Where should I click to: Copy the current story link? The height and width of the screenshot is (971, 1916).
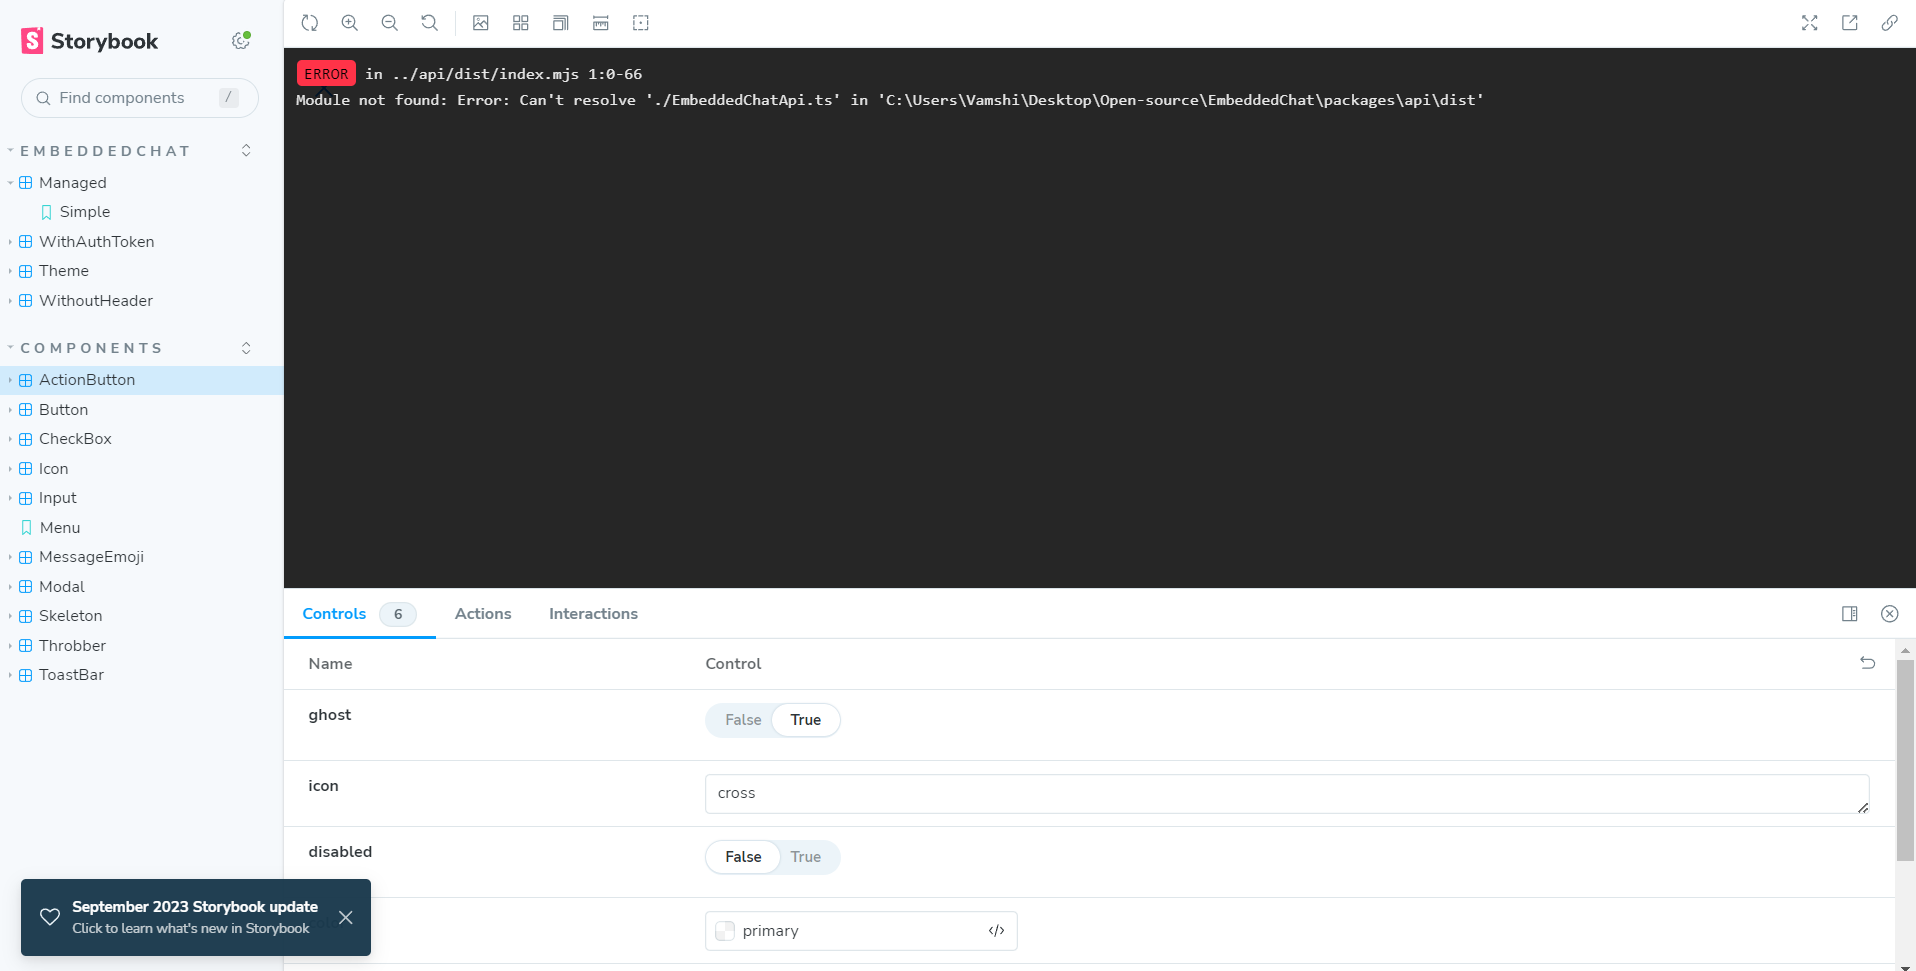[1889, 23]
